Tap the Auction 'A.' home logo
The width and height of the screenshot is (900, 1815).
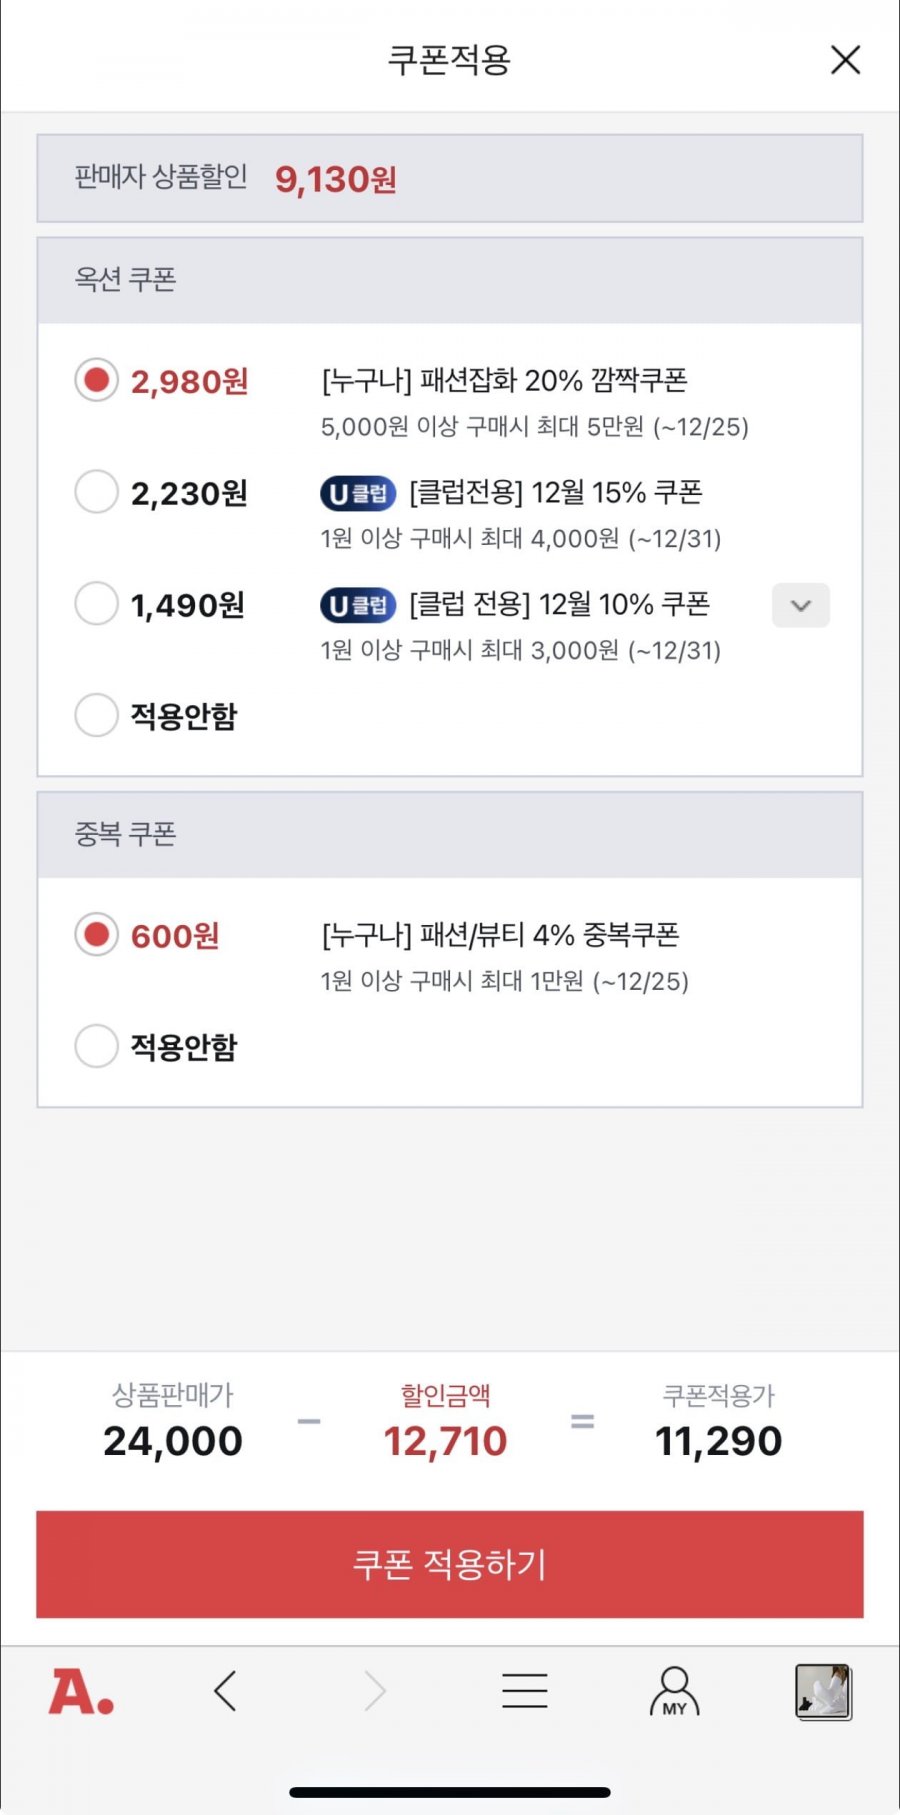coord(81,1692)
